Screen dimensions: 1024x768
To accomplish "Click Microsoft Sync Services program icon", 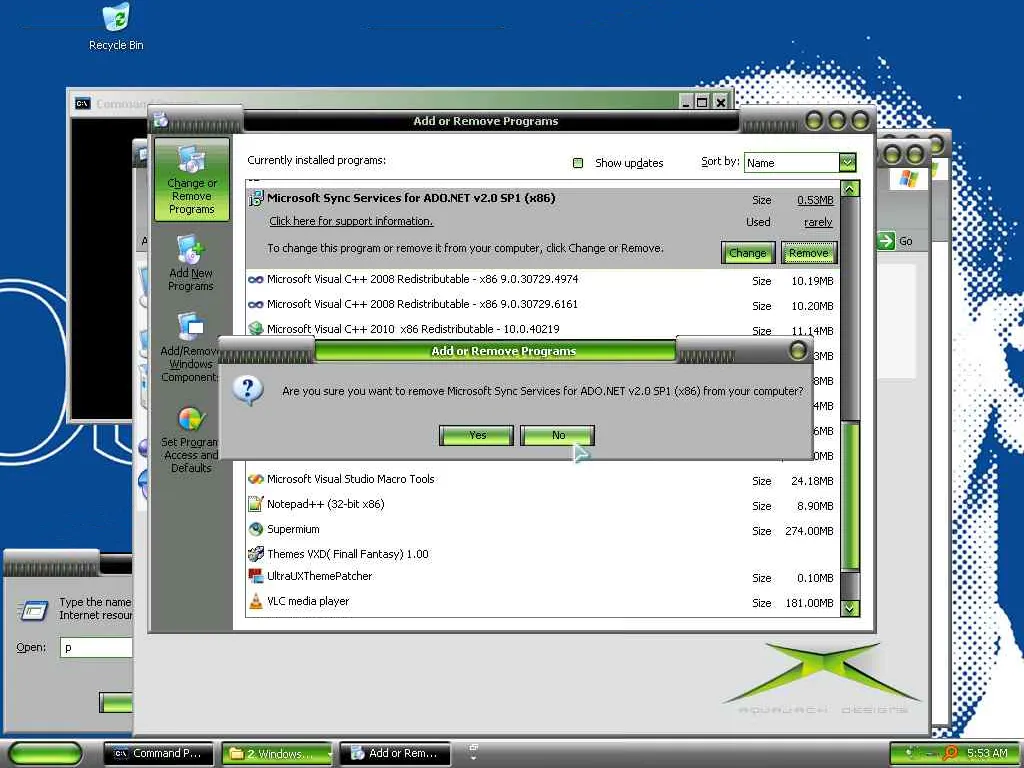I will (x=256, y=199).
